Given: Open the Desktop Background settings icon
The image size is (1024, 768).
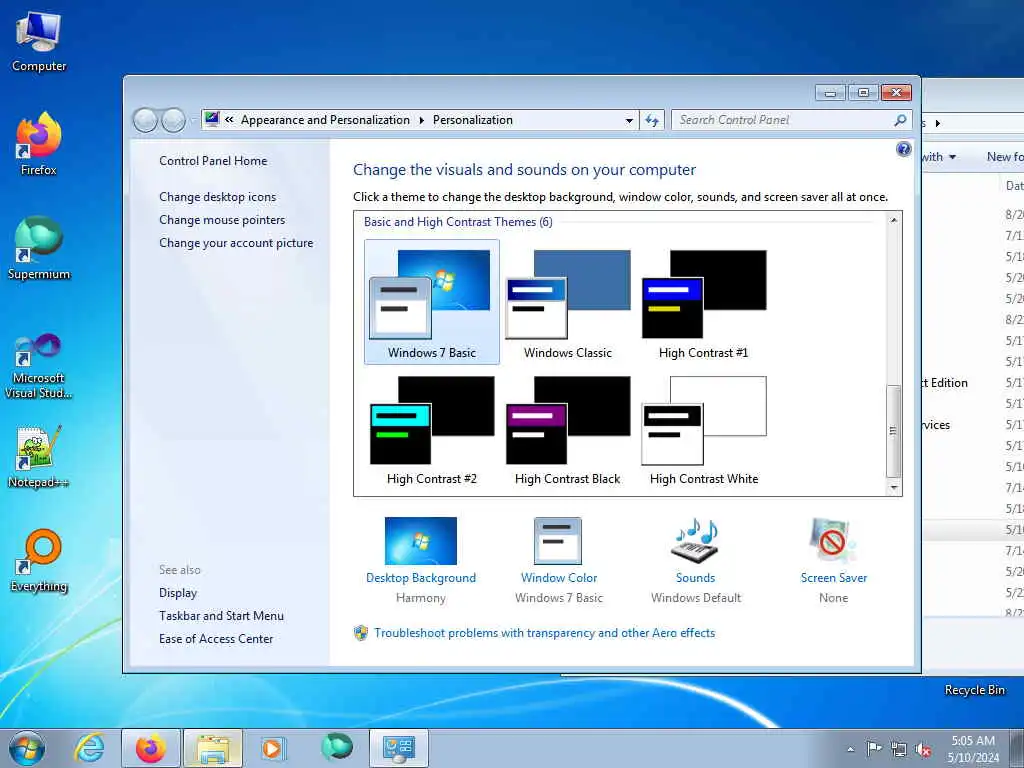Looking at the screenshot, I should (x=421, y=541).
